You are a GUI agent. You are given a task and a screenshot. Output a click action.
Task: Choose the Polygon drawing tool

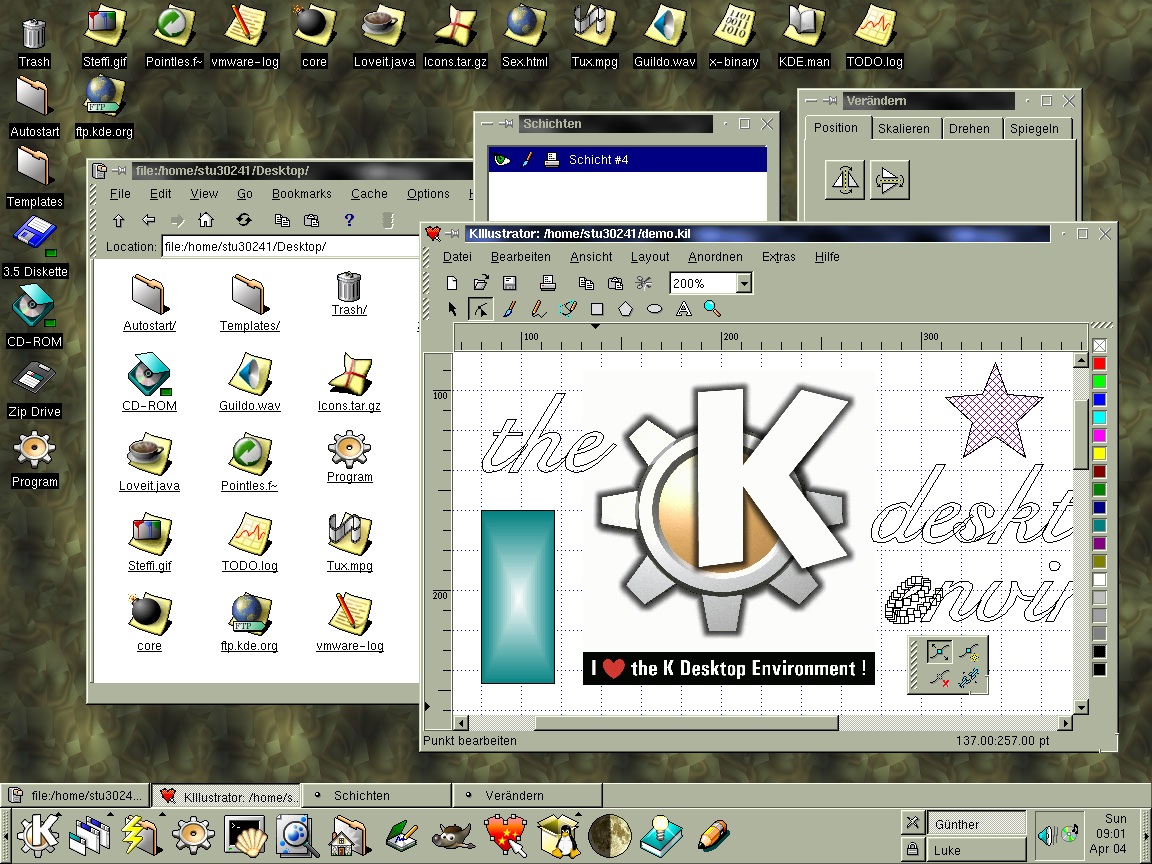[626, 309]
